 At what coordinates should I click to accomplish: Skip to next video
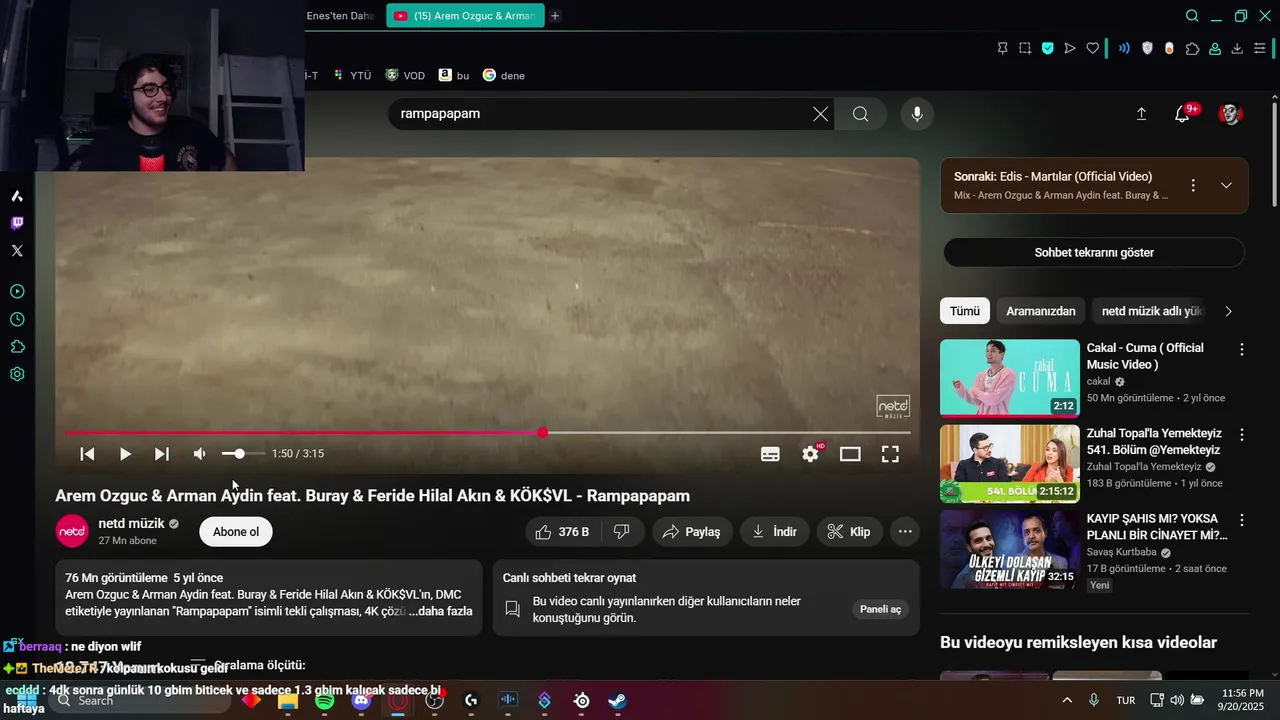point(162,454)
